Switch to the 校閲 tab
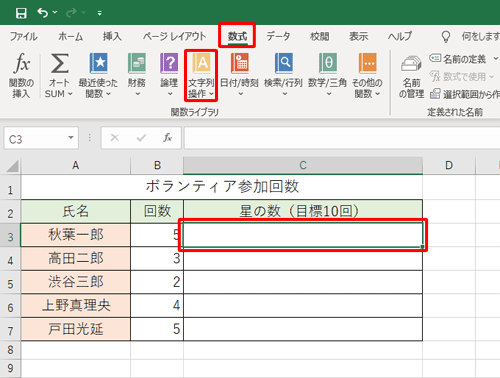This screenshot has height=378, width=500. pyautogui.click(x=319, y=36)
